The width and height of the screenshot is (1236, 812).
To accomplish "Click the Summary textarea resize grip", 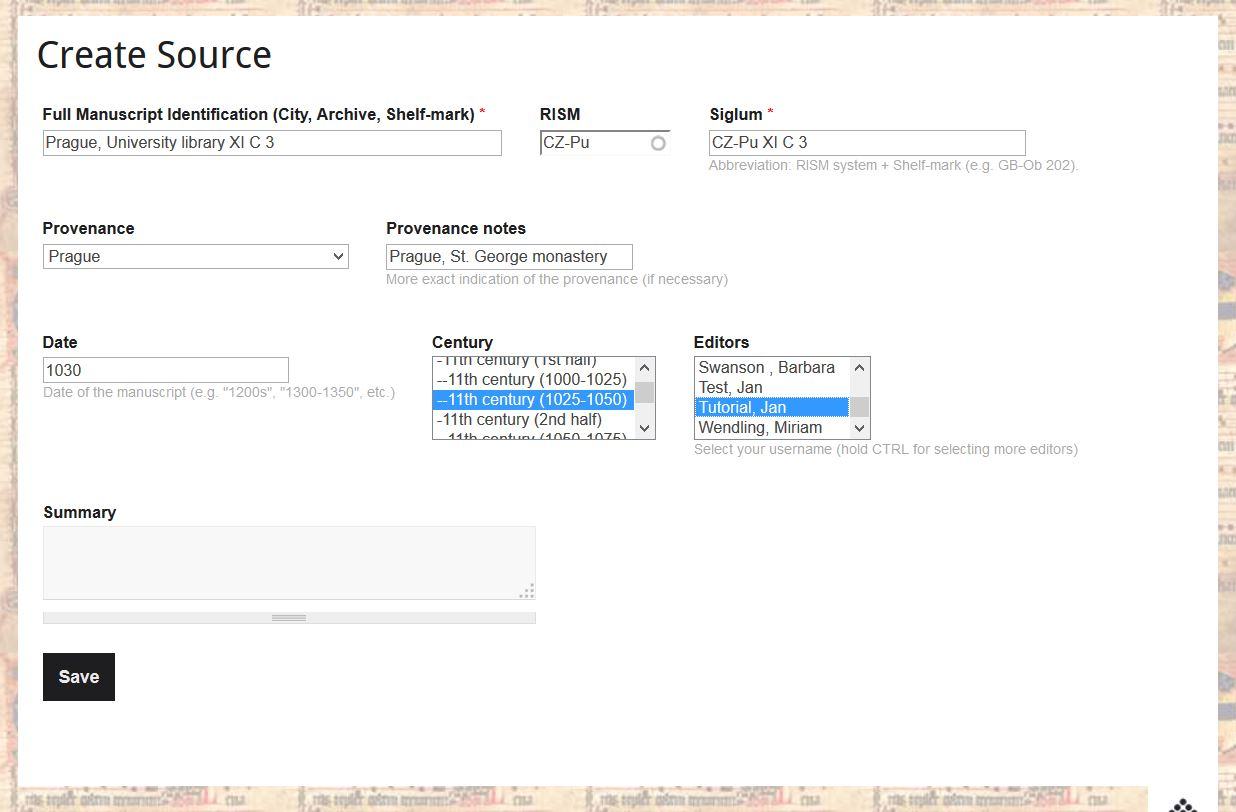I will pyautogui.click(x=527, y=591).
